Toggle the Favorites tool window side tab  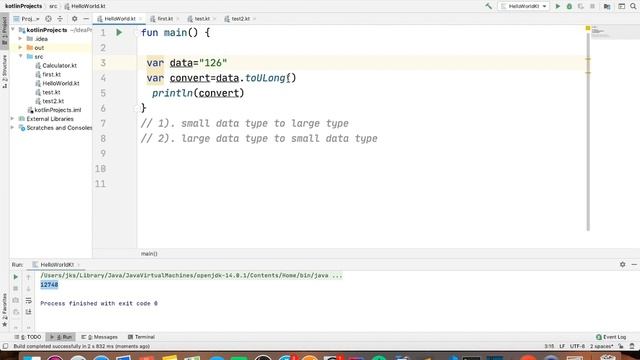coord(4,310)
